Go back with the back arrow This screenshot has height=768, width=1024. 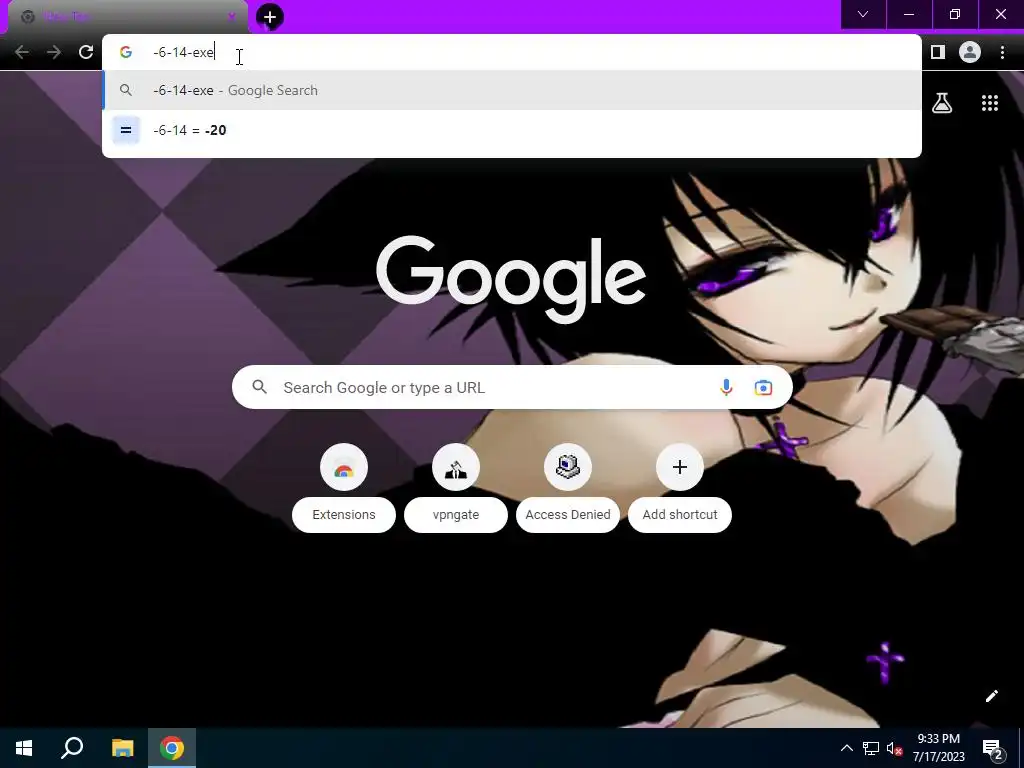tap(22, 52)
